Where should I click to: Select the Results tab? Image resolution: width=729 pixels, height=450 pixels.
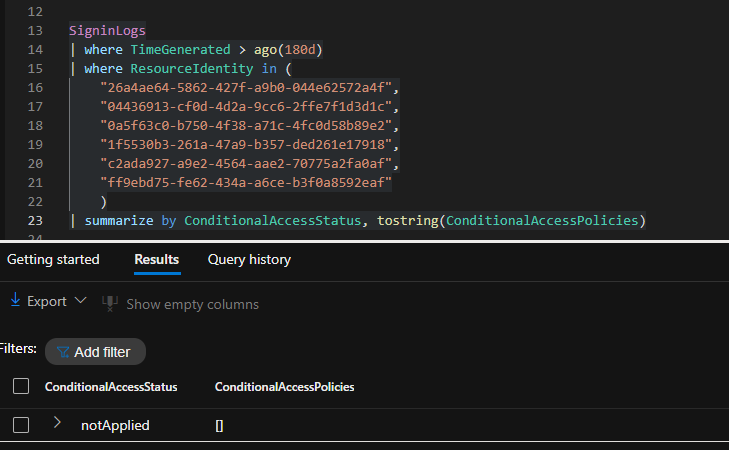(x=157, y=260)
